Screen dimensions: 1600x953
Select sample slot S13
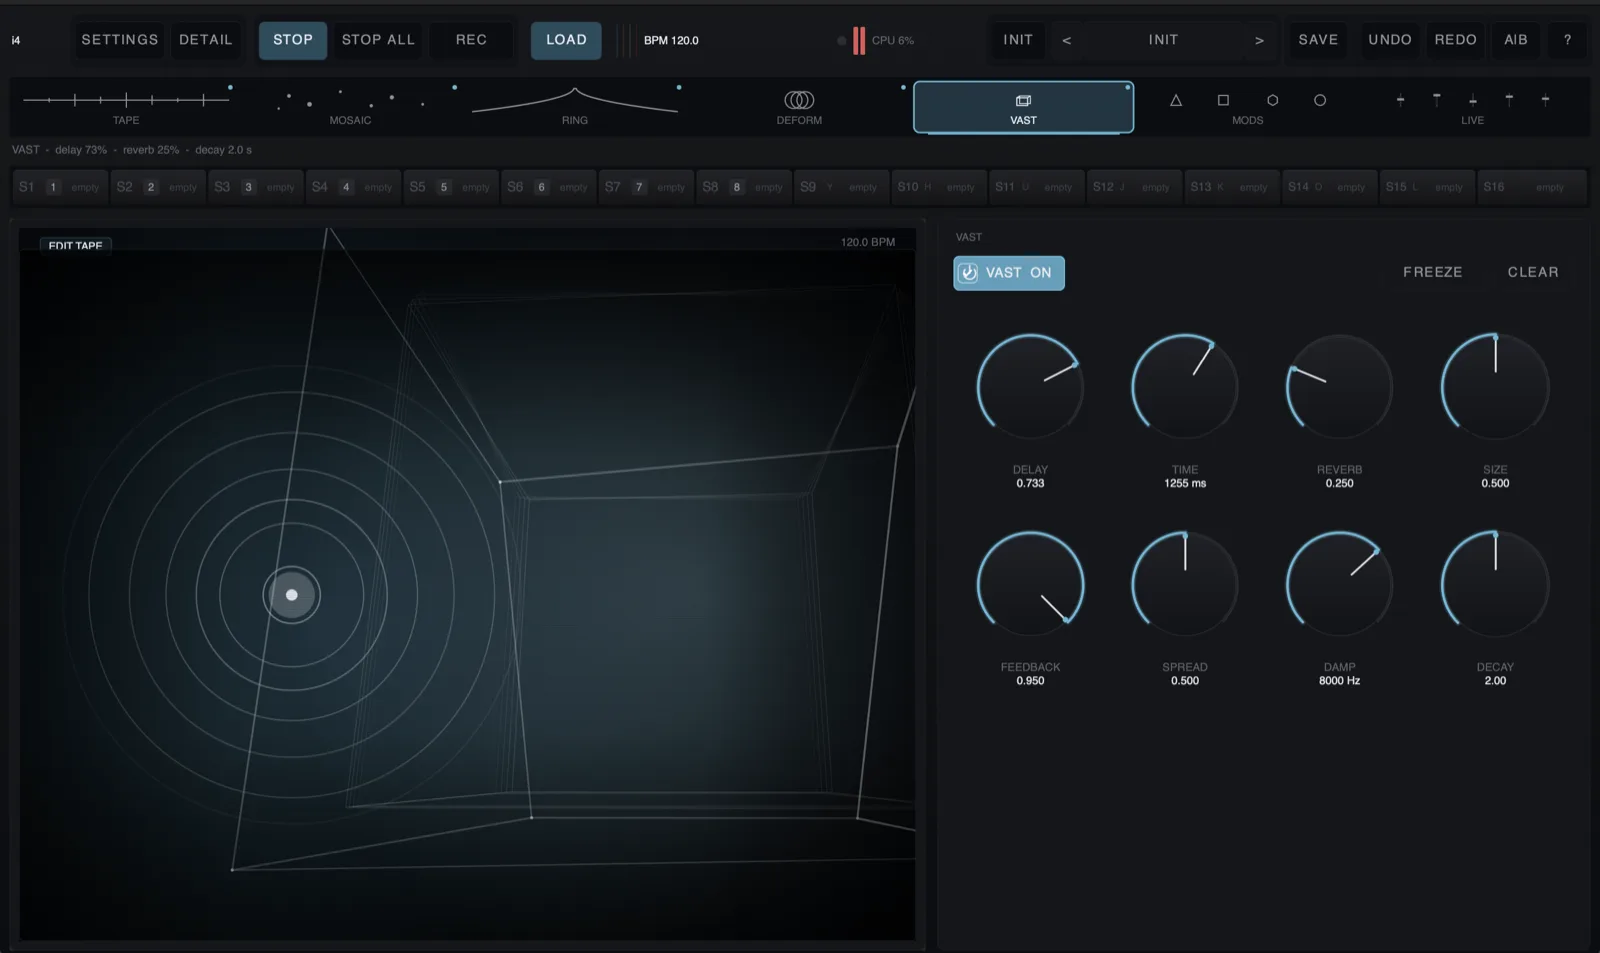(1231, 187)
